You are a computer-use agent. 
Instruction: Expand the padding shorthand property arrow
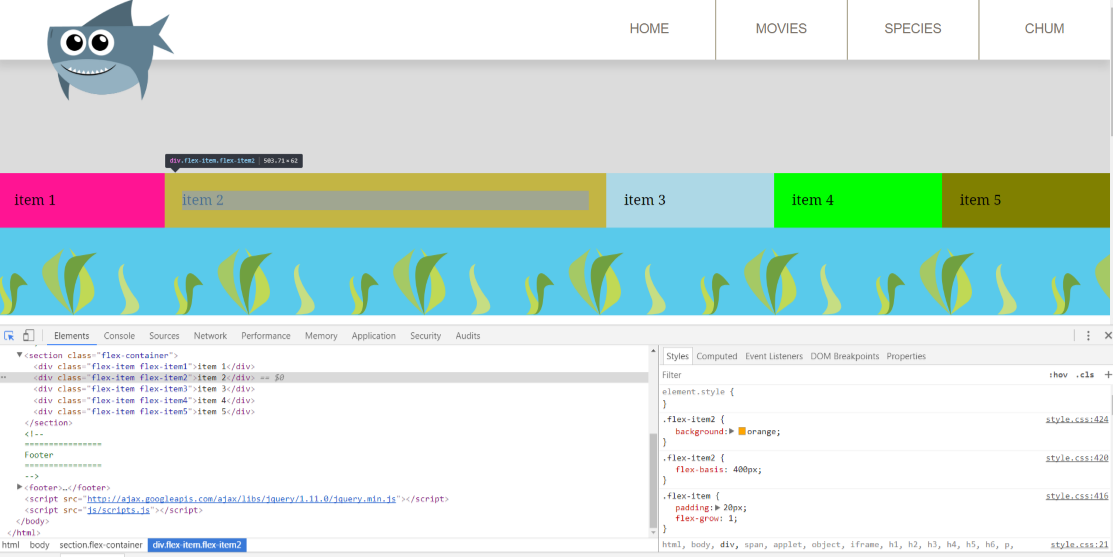[718, 508]
